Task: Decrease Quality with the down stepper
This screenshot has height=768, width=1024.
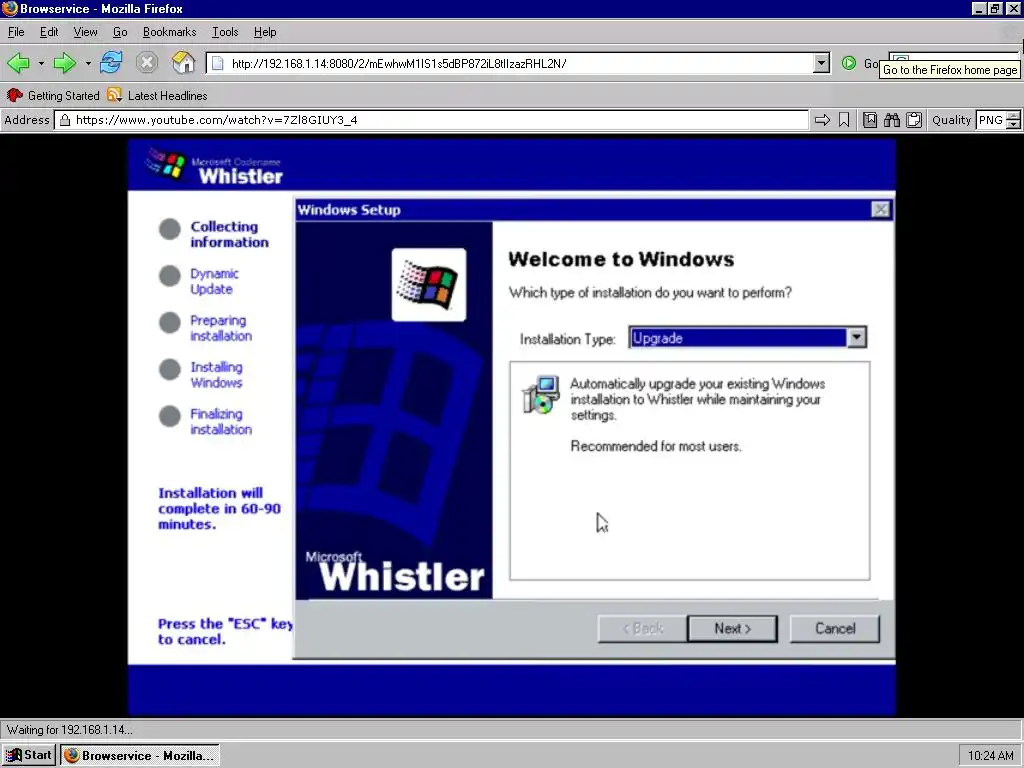Action: coord(1013,124)
